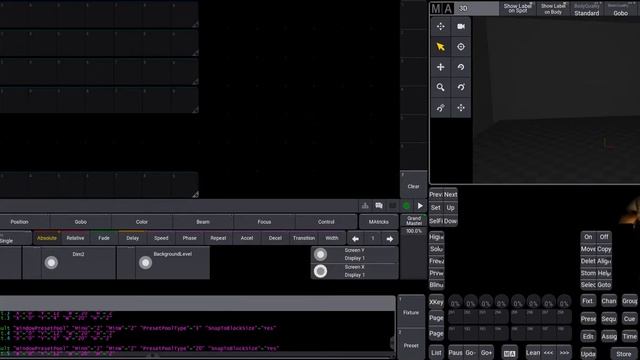Select the camera tool in 3D toolbar

click(461, 27)
